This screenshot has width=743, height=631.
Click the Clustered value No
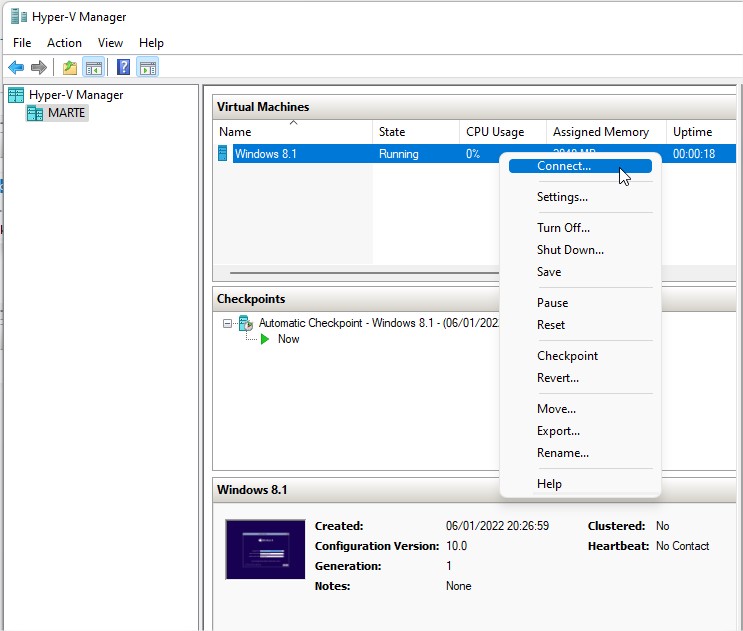tap(662, 526)
